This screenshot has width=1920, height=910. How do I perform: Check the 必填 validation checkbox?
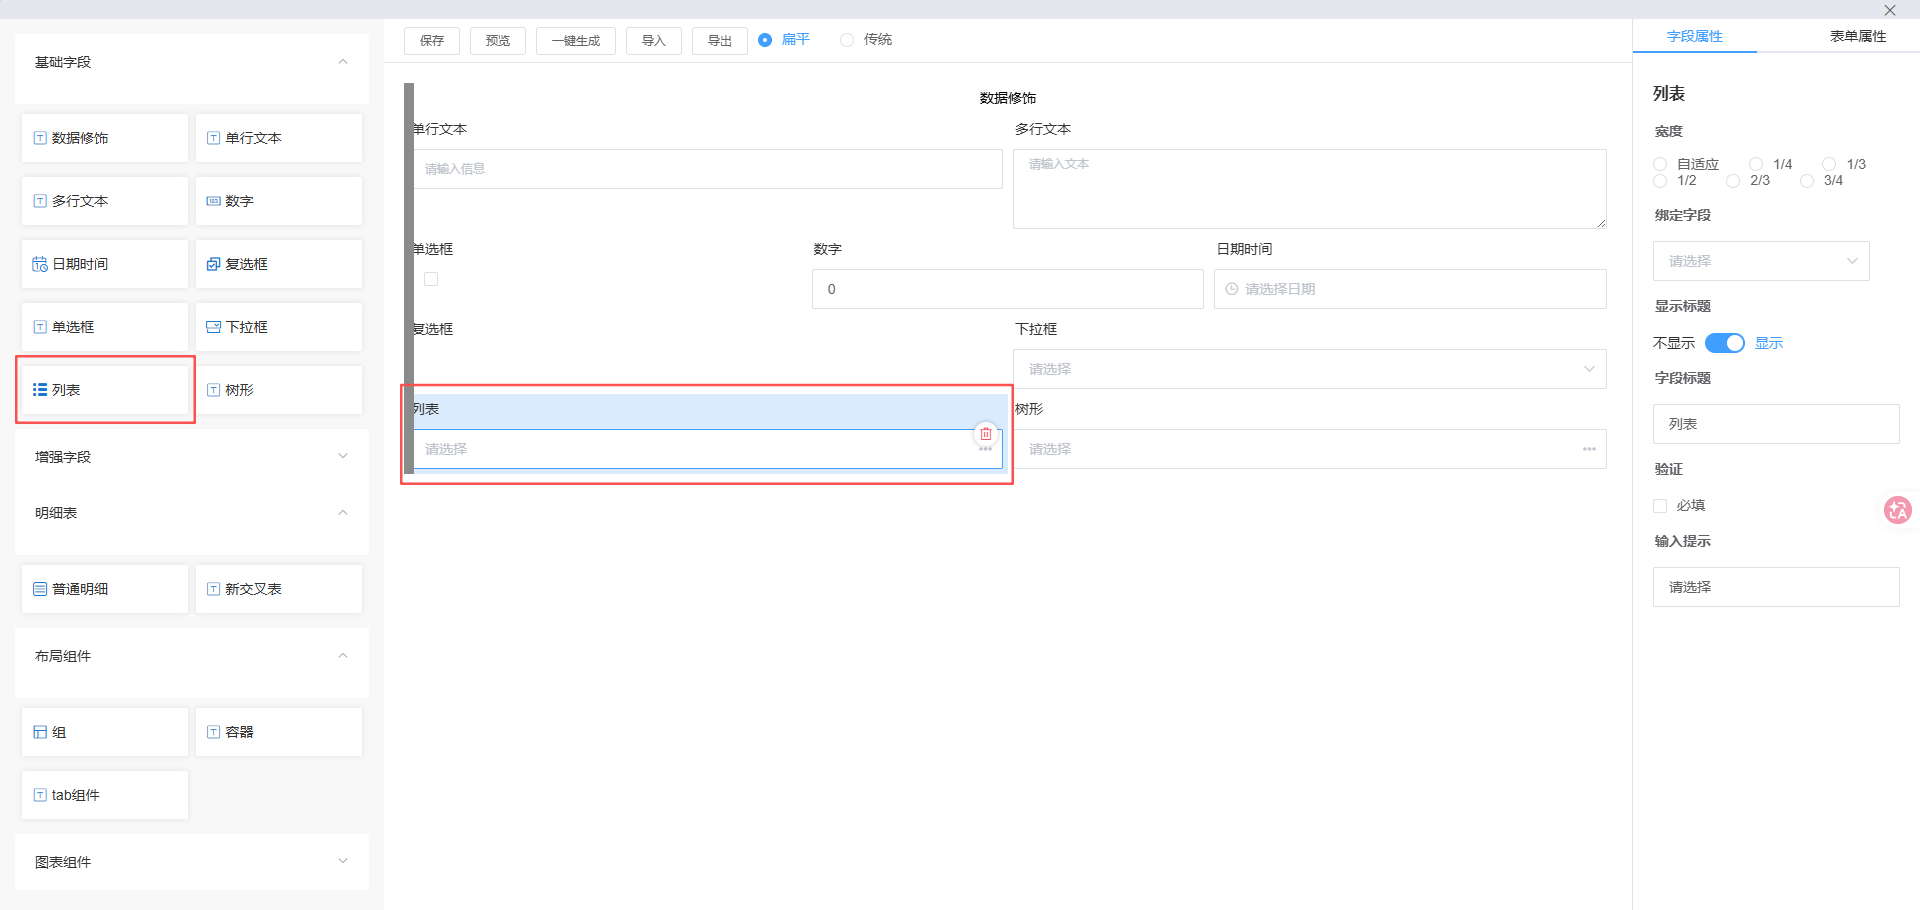(1660, 506)
